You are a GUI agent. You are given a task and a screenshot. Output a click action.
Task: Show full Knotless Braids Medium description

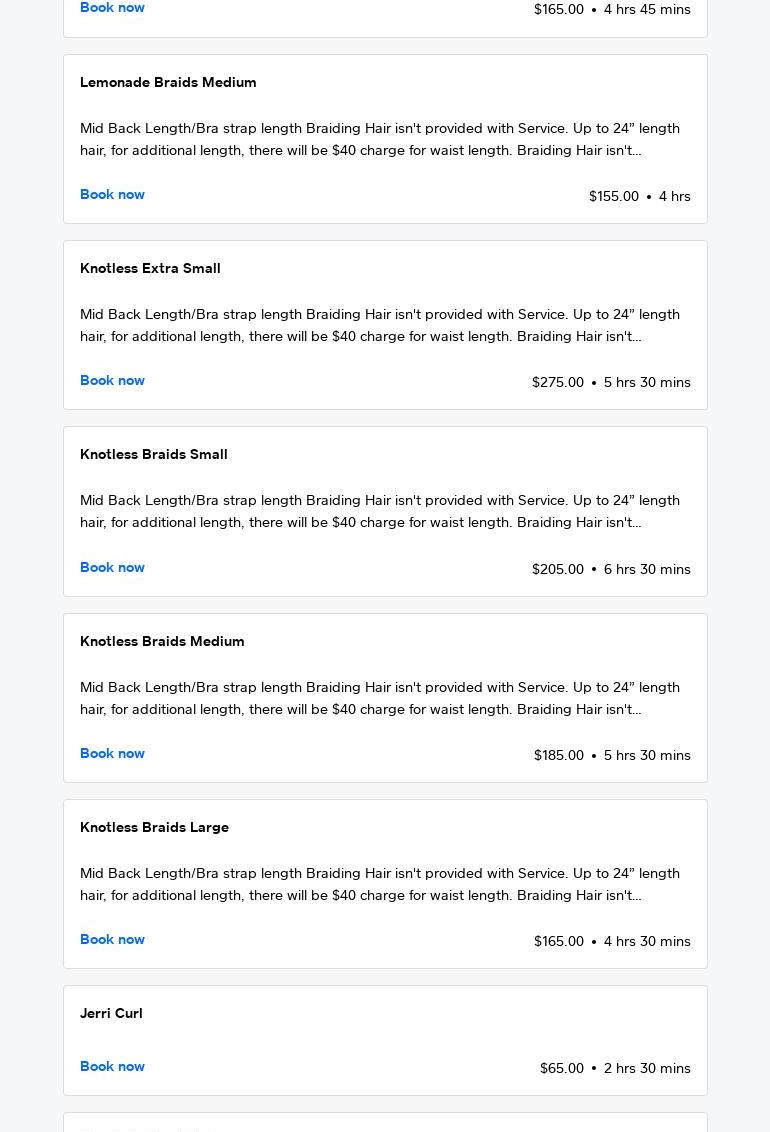coord(380,699)
